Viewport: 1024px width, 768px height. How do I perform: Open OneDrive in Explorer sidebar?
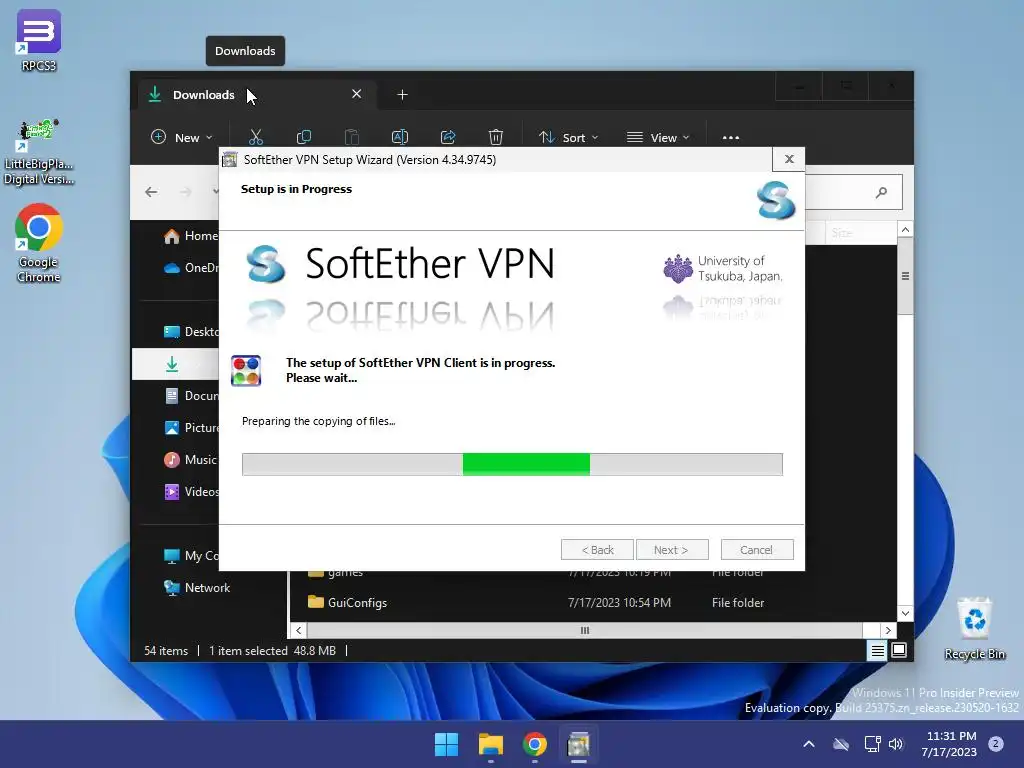[x=191, y=268]
